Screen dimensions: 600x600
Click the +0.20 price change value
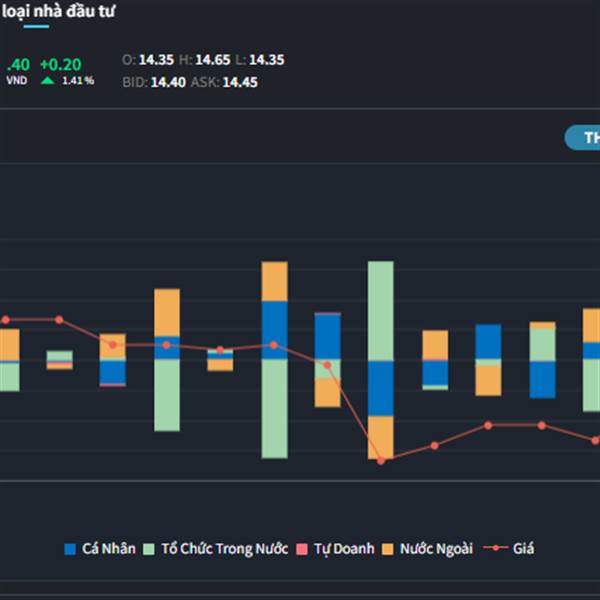coord(60,64)
